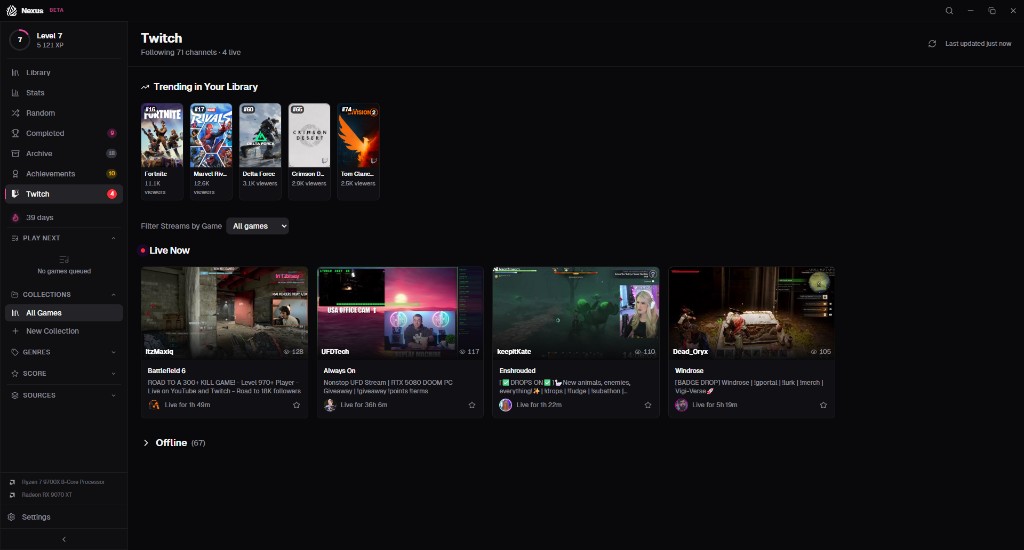Click the Achievements count badge
The height and width of the screenshot is (550, 1024).
pos(112,174)
